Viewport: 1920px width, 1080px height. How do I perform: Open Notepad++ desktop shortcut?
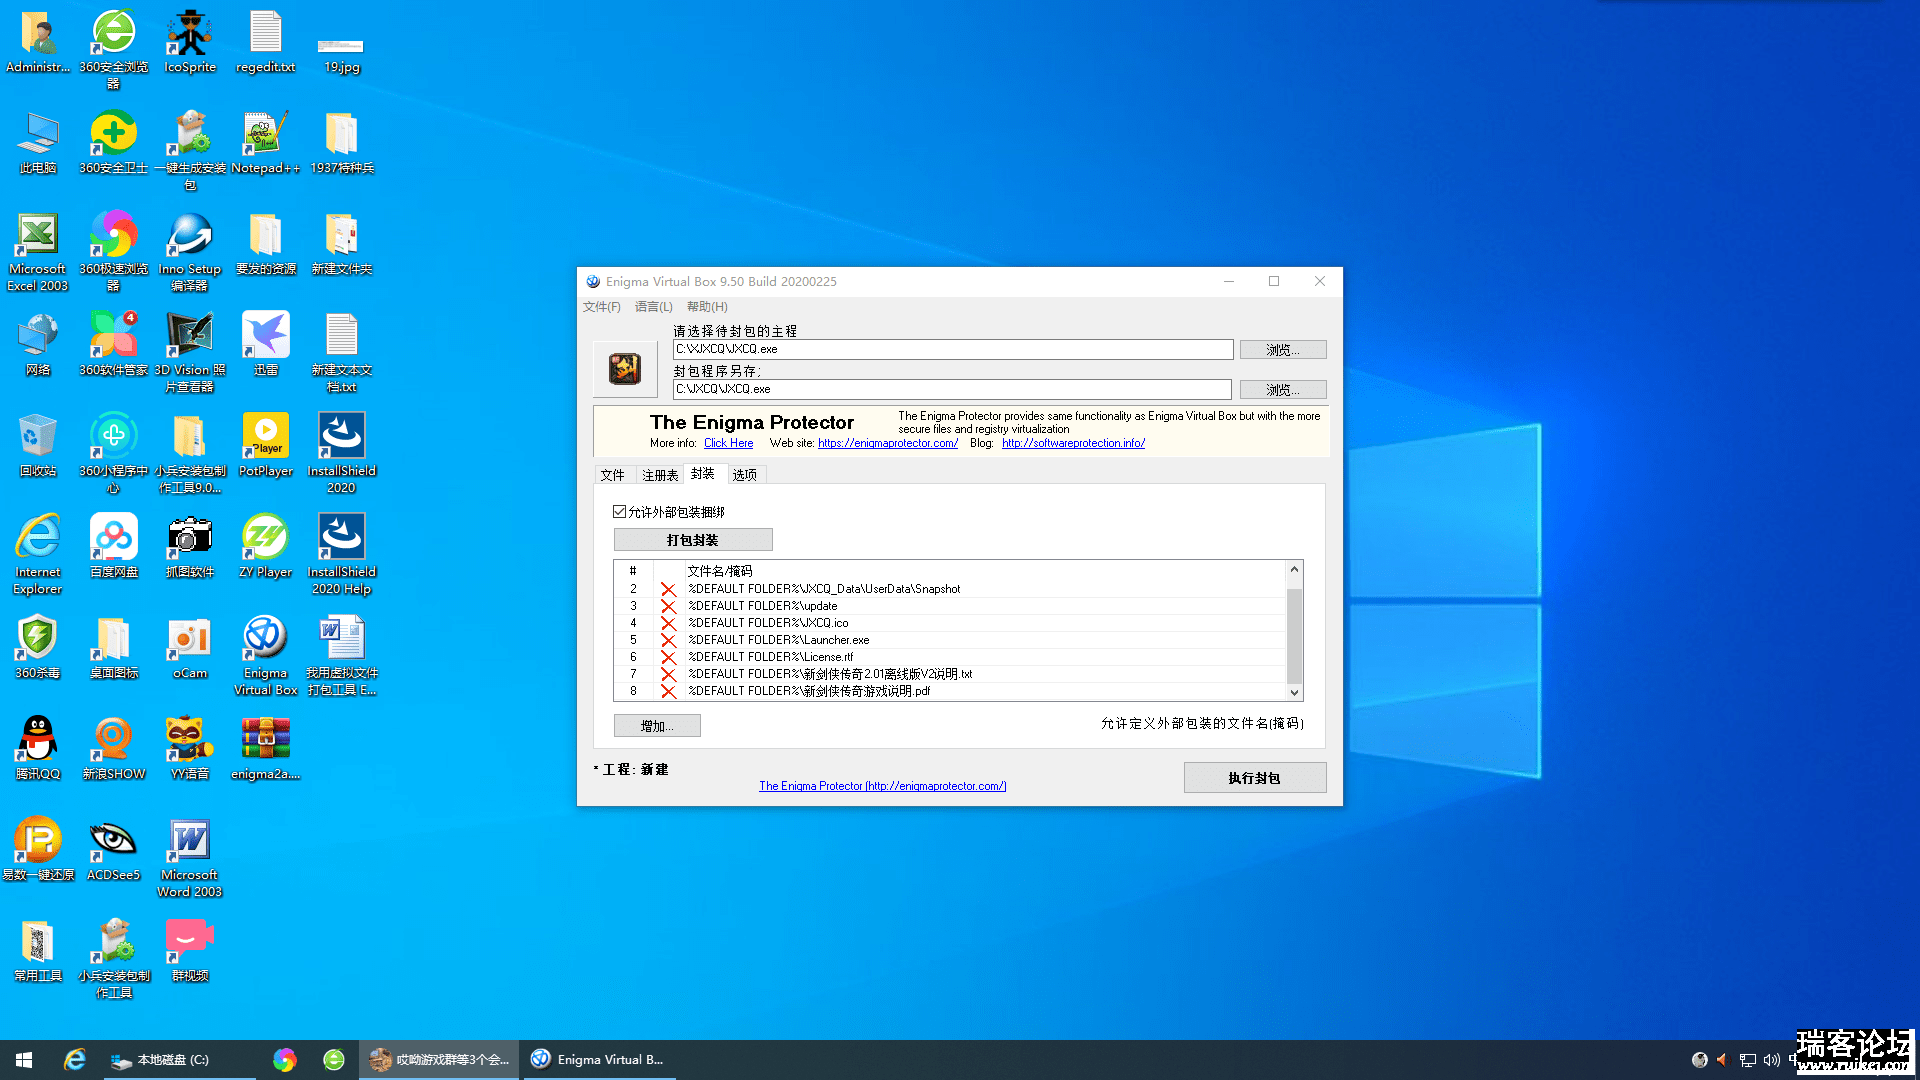265,143
